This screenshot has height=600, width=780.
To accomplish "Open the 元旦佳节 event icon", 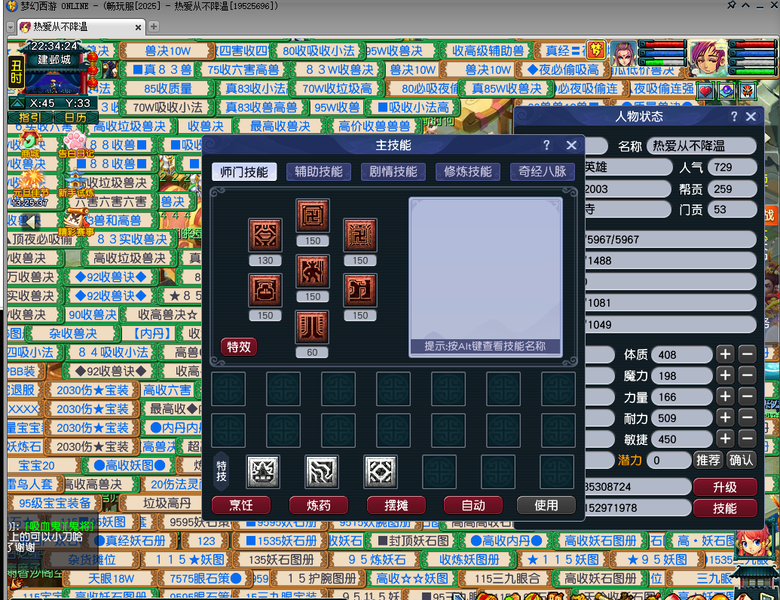I will pos(30,184).
